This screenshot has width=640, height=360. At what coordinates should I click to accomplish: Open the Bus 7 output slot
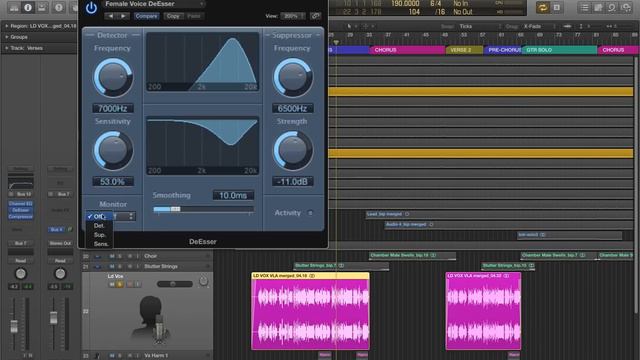[x=20, y=243]
